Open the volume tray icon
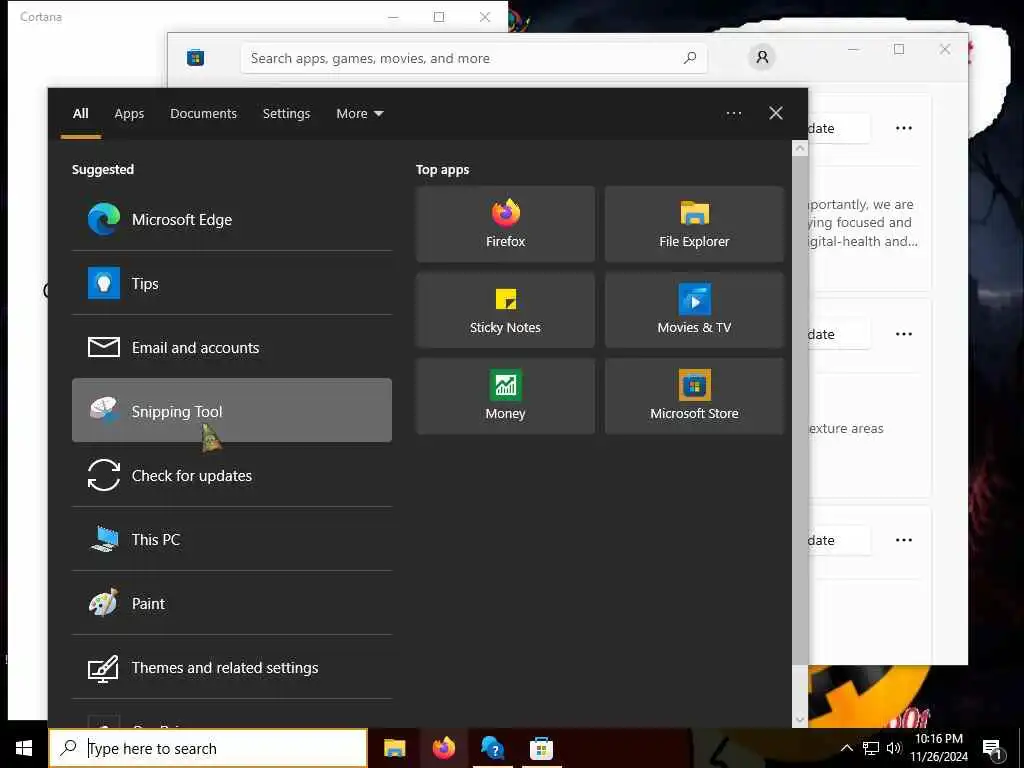The width and height of the screenshot is (1024, 768). coord(894,748)
